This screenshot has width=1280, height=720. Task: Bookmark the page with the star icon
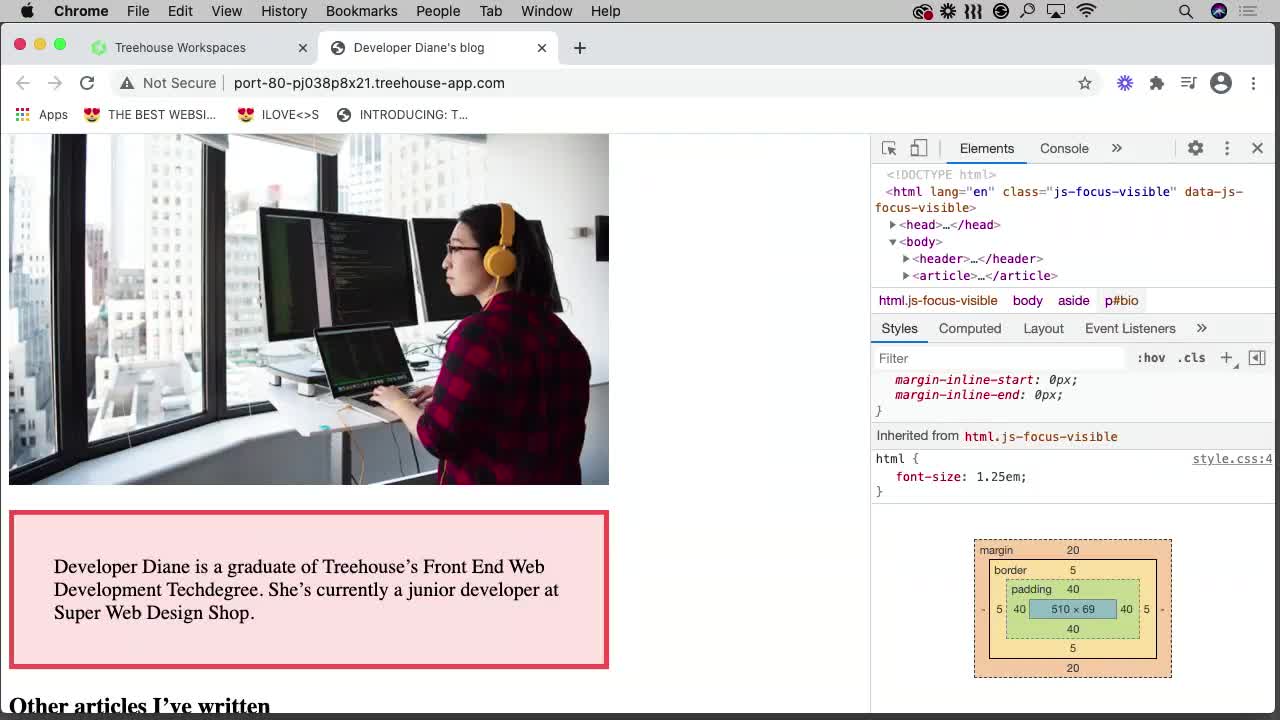(x=1085, y=84)
